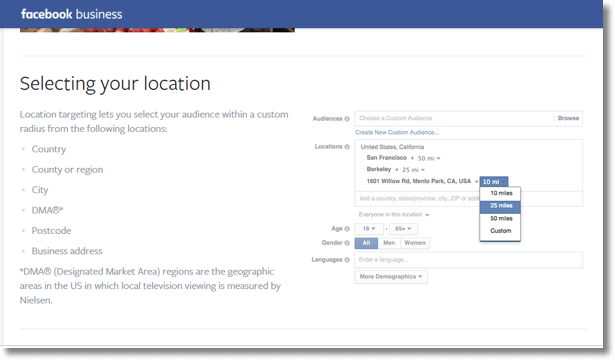615x360 pixels.
Task: Open San Francisco 50 mi radius dropdown
Action: (x=429, y=158)
